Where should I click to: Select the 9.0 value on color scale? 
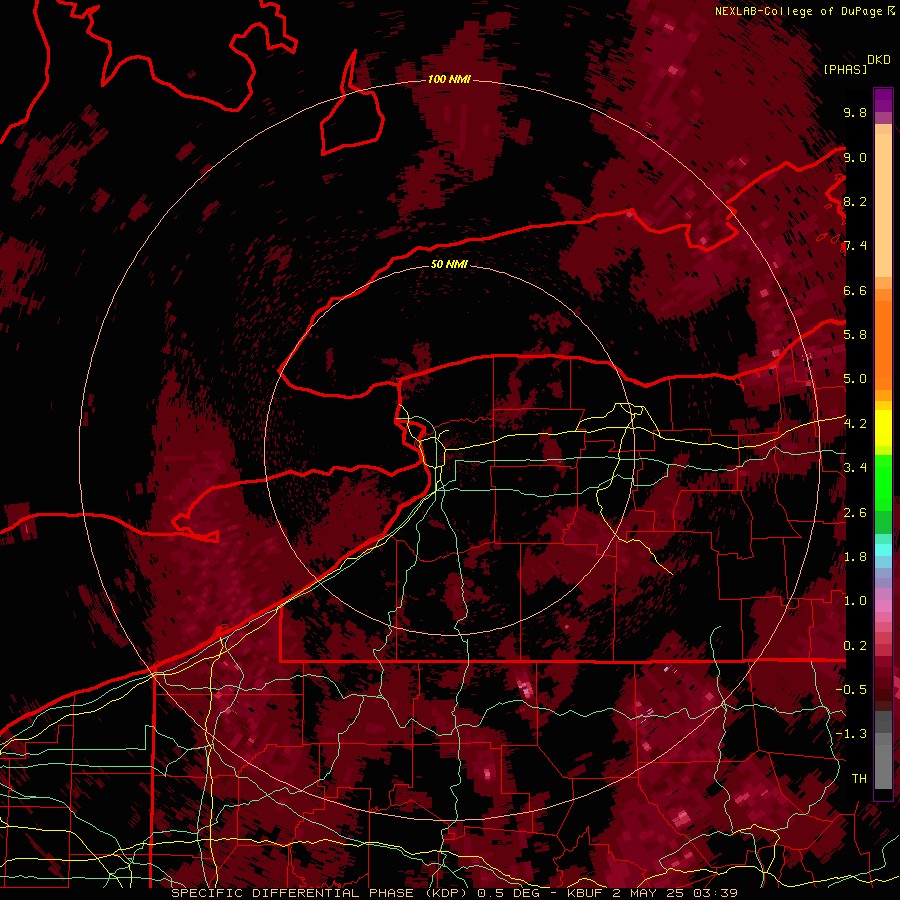click(x=855, y=157)
